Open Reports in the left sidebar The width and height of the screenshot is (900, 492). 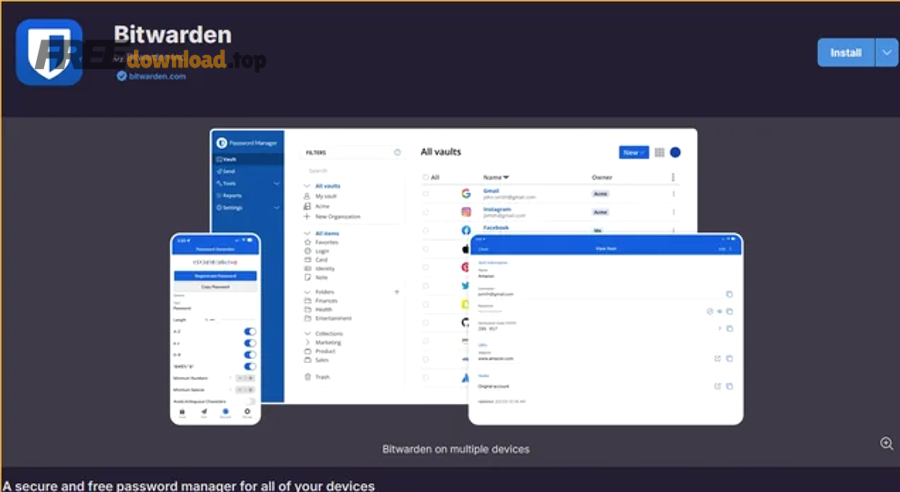click(x=232, y=195)
